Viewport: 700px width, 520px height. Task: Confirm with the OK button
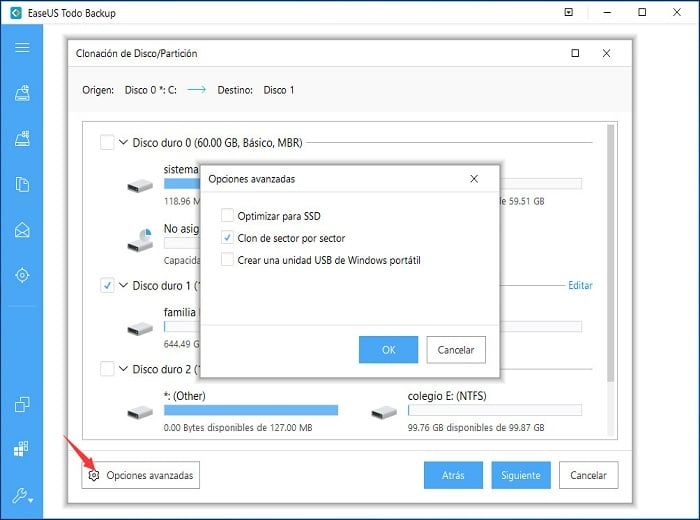pos(388,349)
